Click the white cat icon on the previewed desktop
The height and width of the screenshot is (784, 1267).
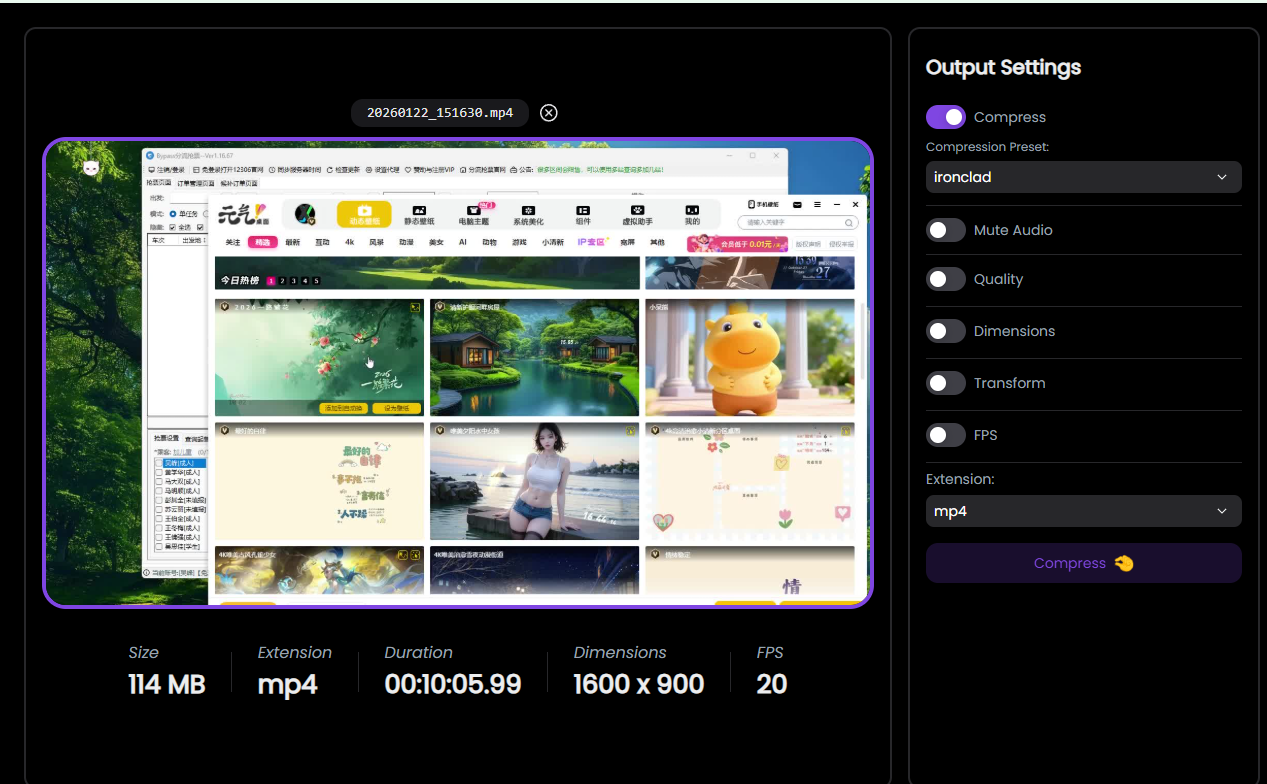(x=91, y=169)
